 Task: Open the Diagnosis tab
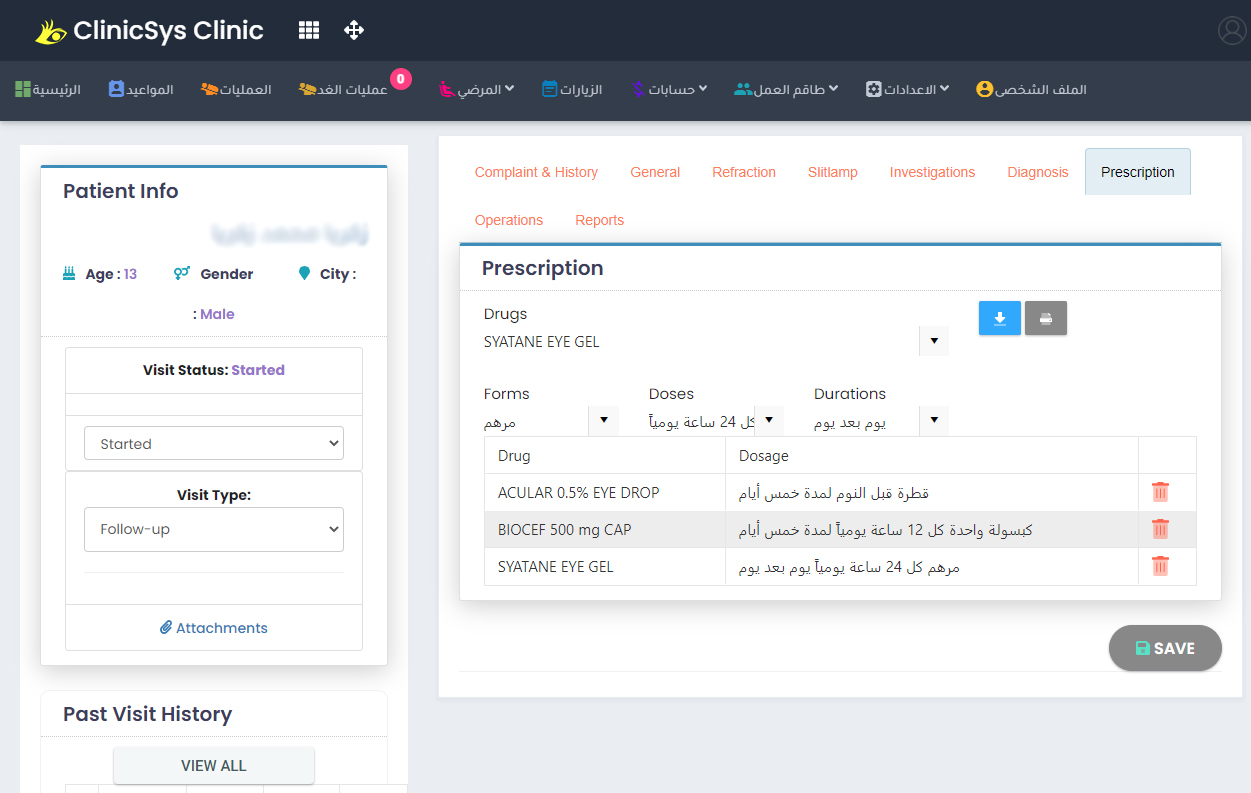click(x=1037, y=172)
